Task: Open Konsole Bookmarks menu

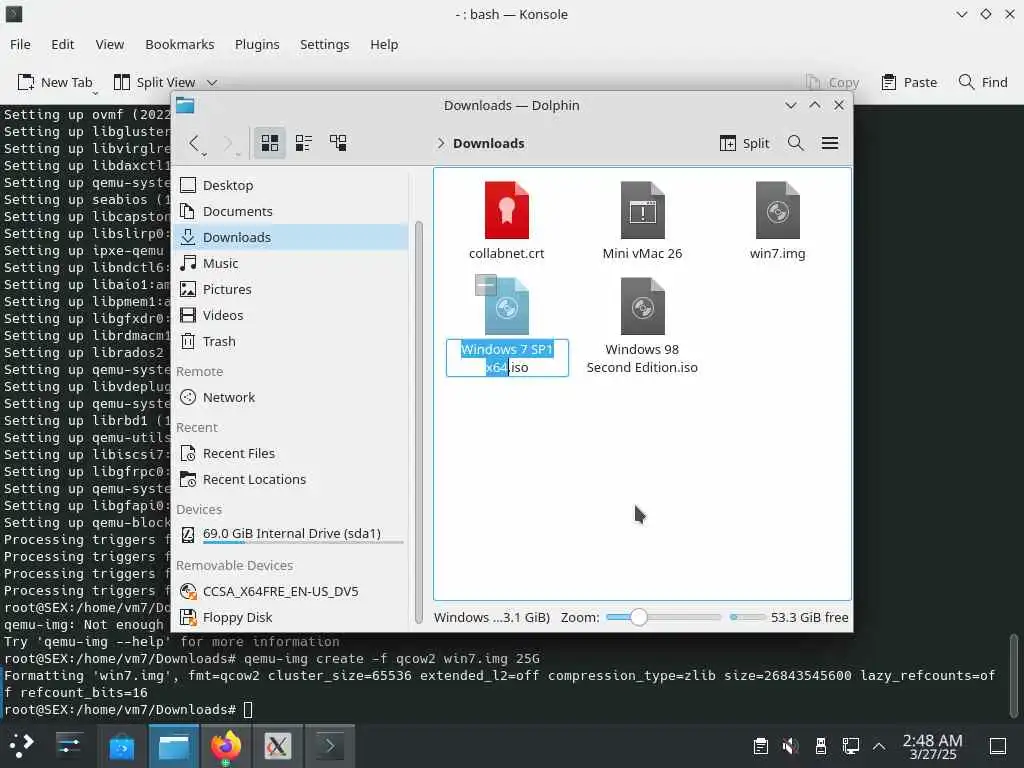Action: [x=180, y=44]
